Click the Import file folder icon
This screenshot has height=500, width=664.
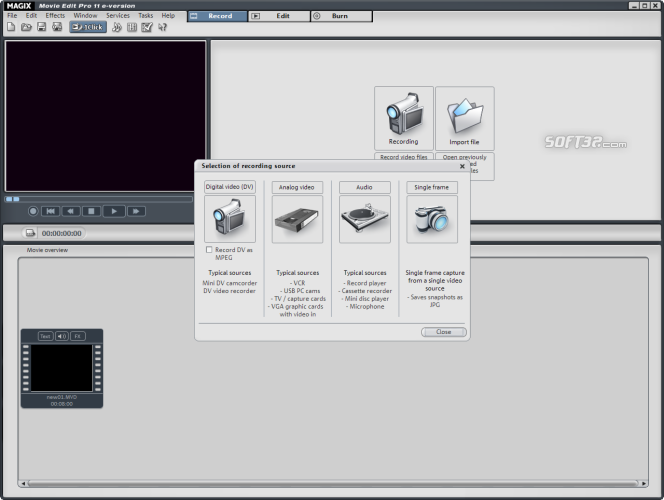[x=465, y=118]
